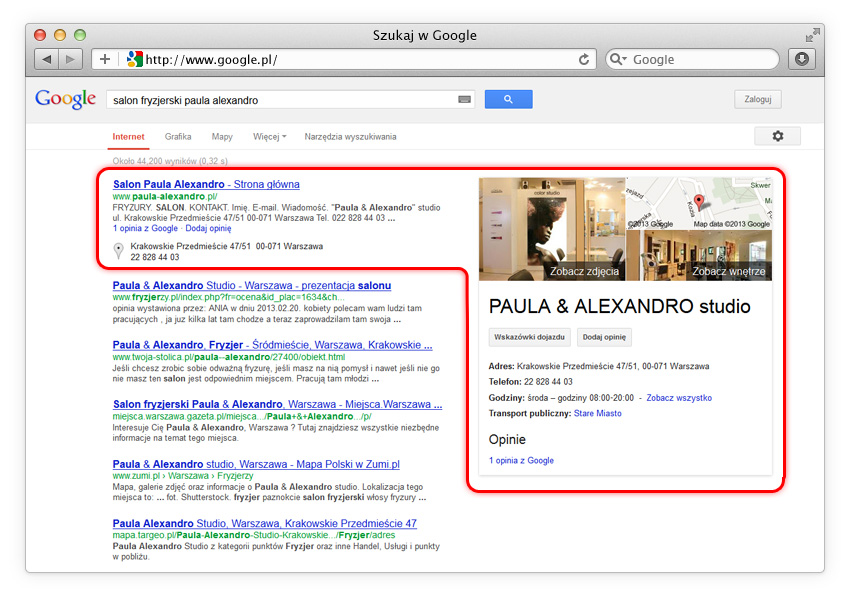Open Narzędzia wyszukiwania search tools

click(350, 137)
